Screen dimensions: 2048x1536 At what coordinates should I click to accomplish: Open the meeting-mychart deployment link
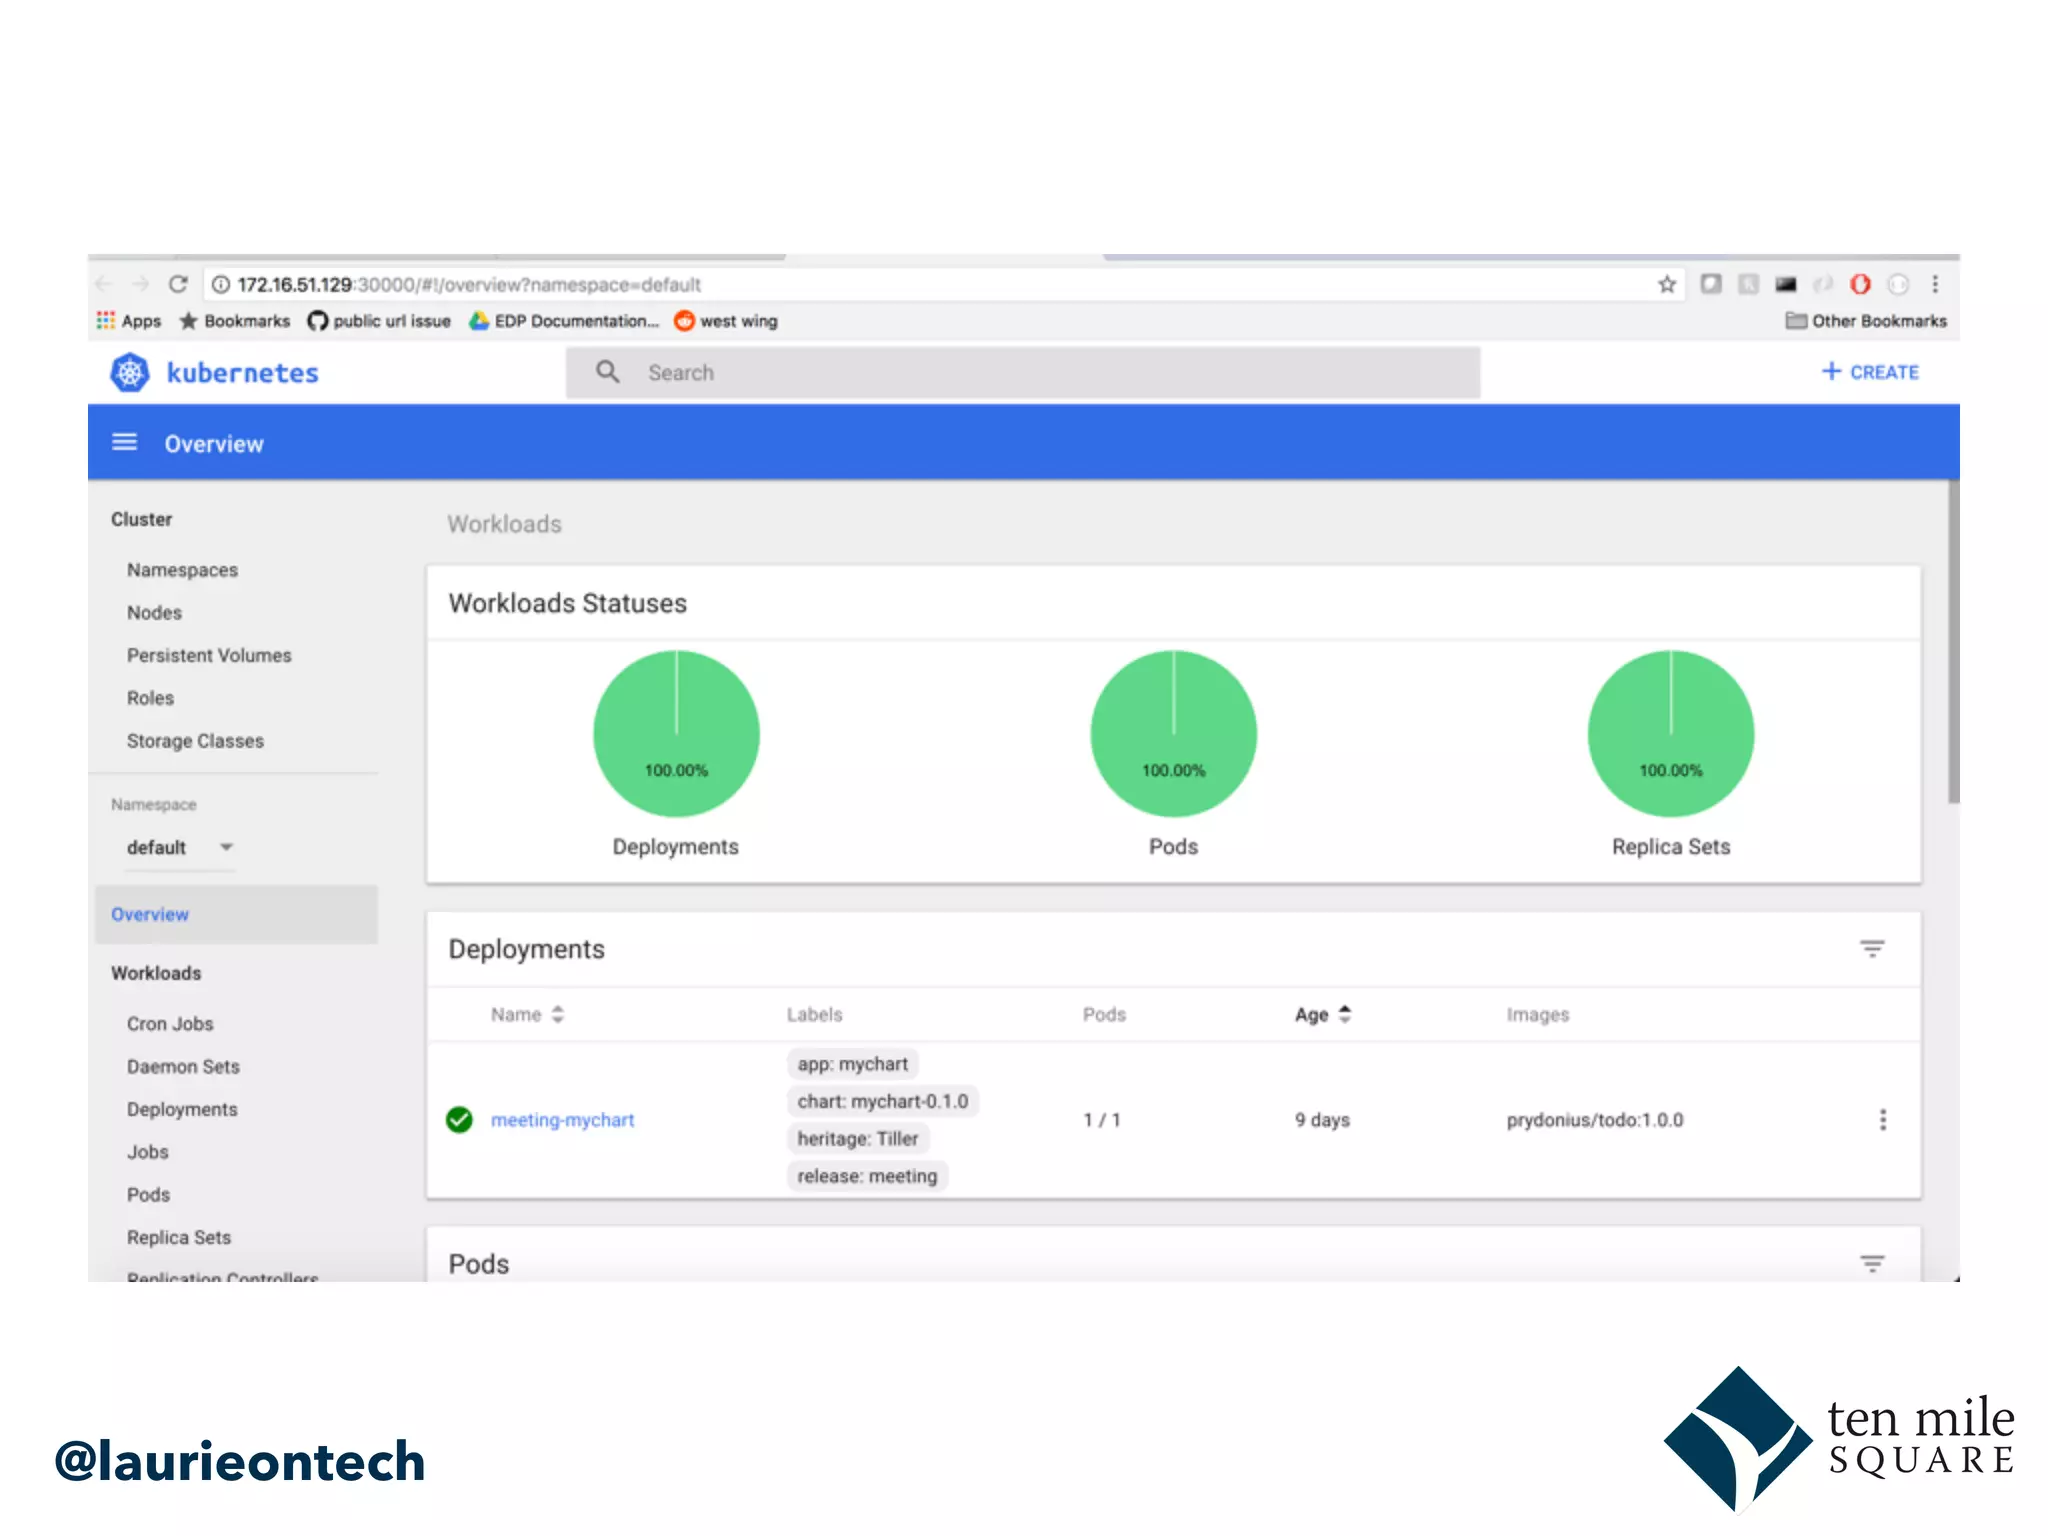tap(562, 1120)
